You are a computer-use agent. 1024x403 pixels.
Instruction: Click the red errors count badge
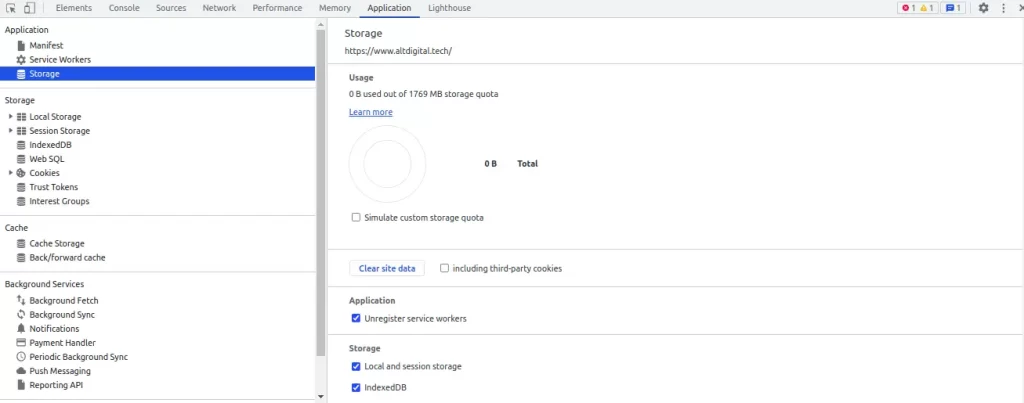pyautogui.click(x=908, y=8)
